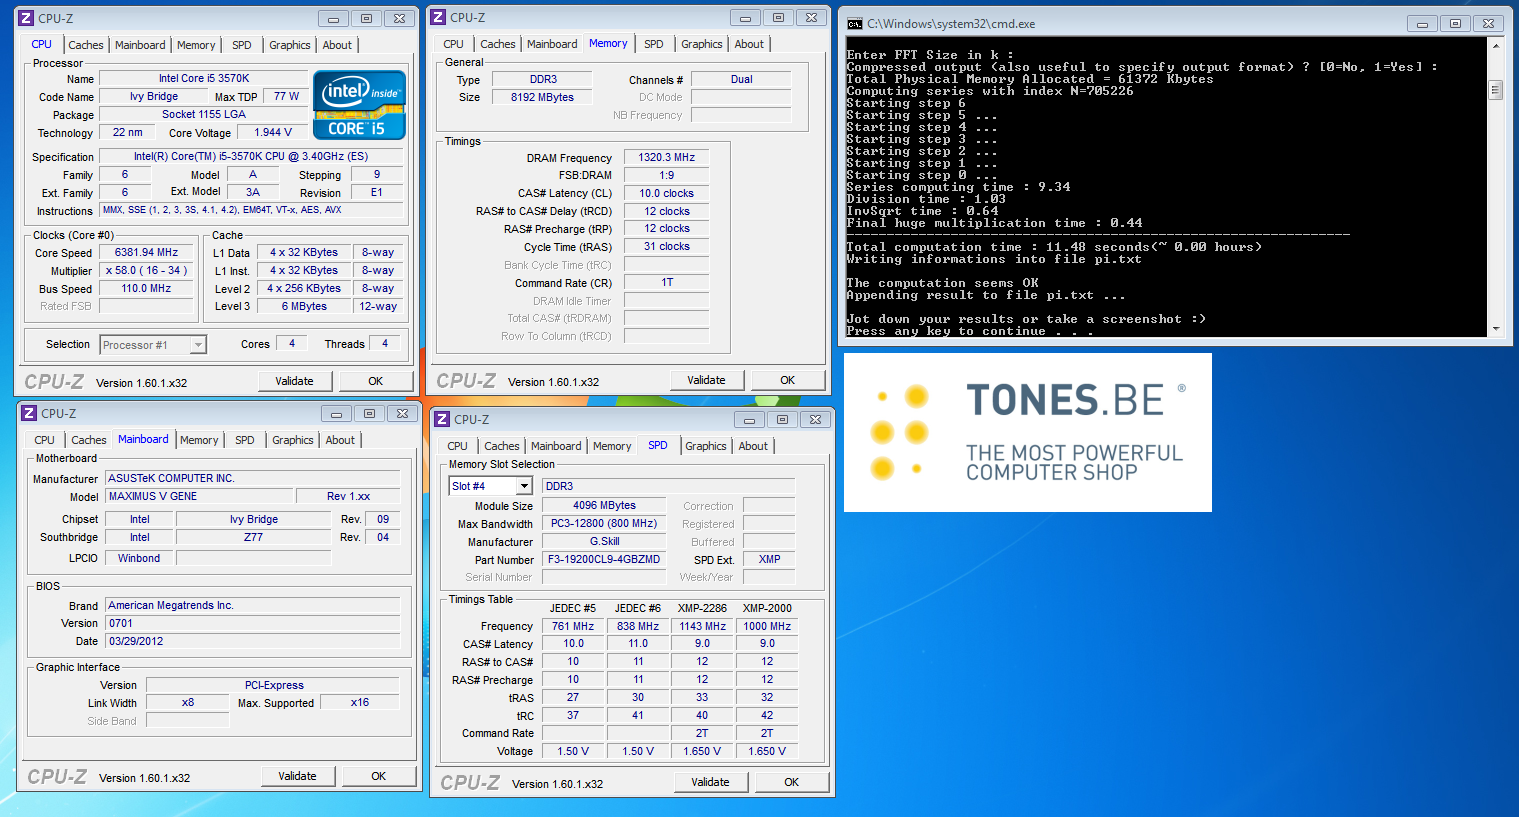Click CPU-Z icon in Mainboard window title bar
The height and width of the screenshot is (817, 1519).
(x=29, y=413)
